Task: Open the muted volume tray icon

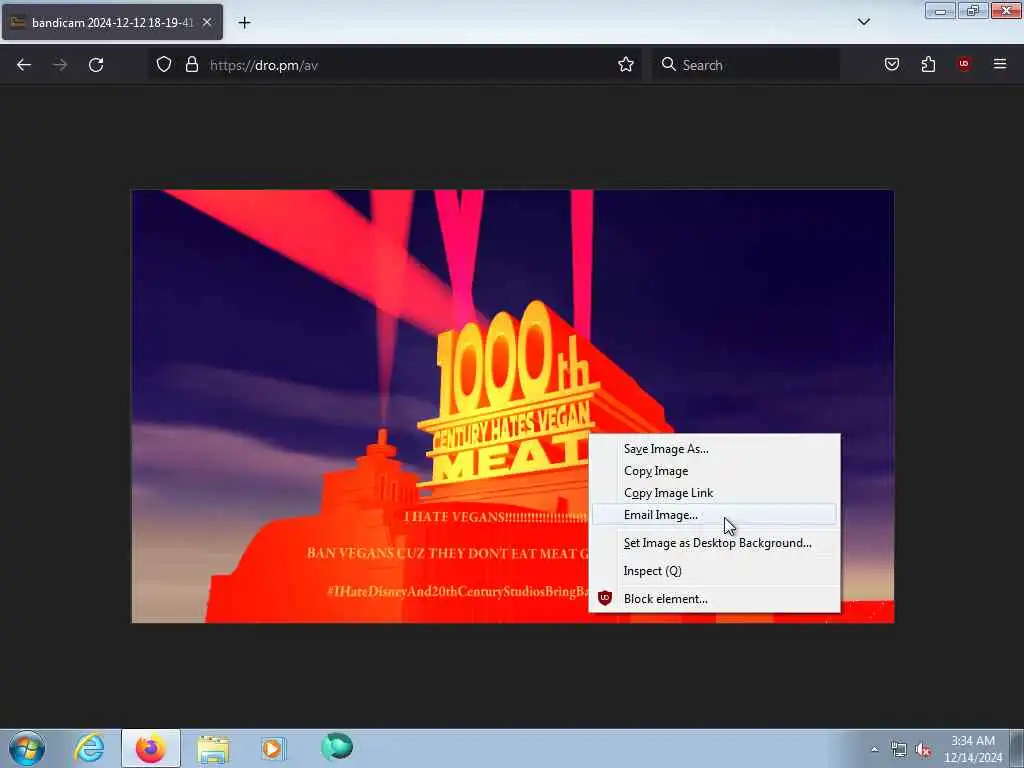Action: point(923,750)
